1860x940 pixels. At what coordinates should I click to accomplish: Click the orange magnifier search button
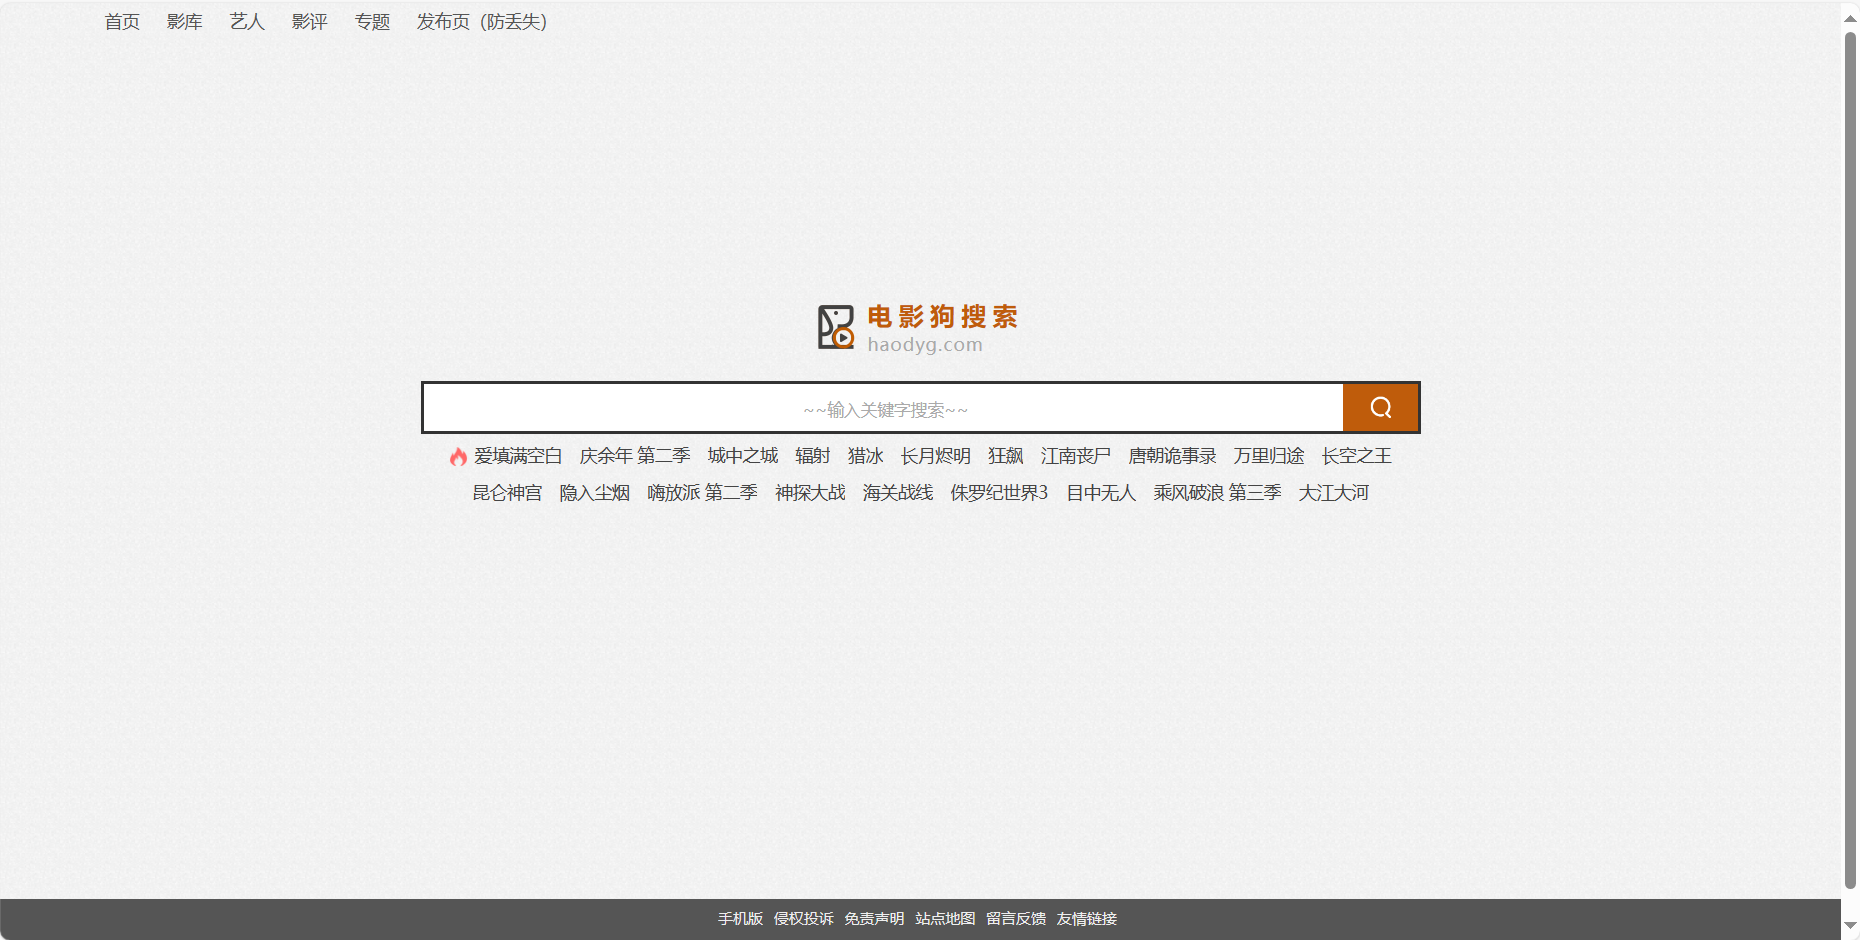coord(1380,408)
